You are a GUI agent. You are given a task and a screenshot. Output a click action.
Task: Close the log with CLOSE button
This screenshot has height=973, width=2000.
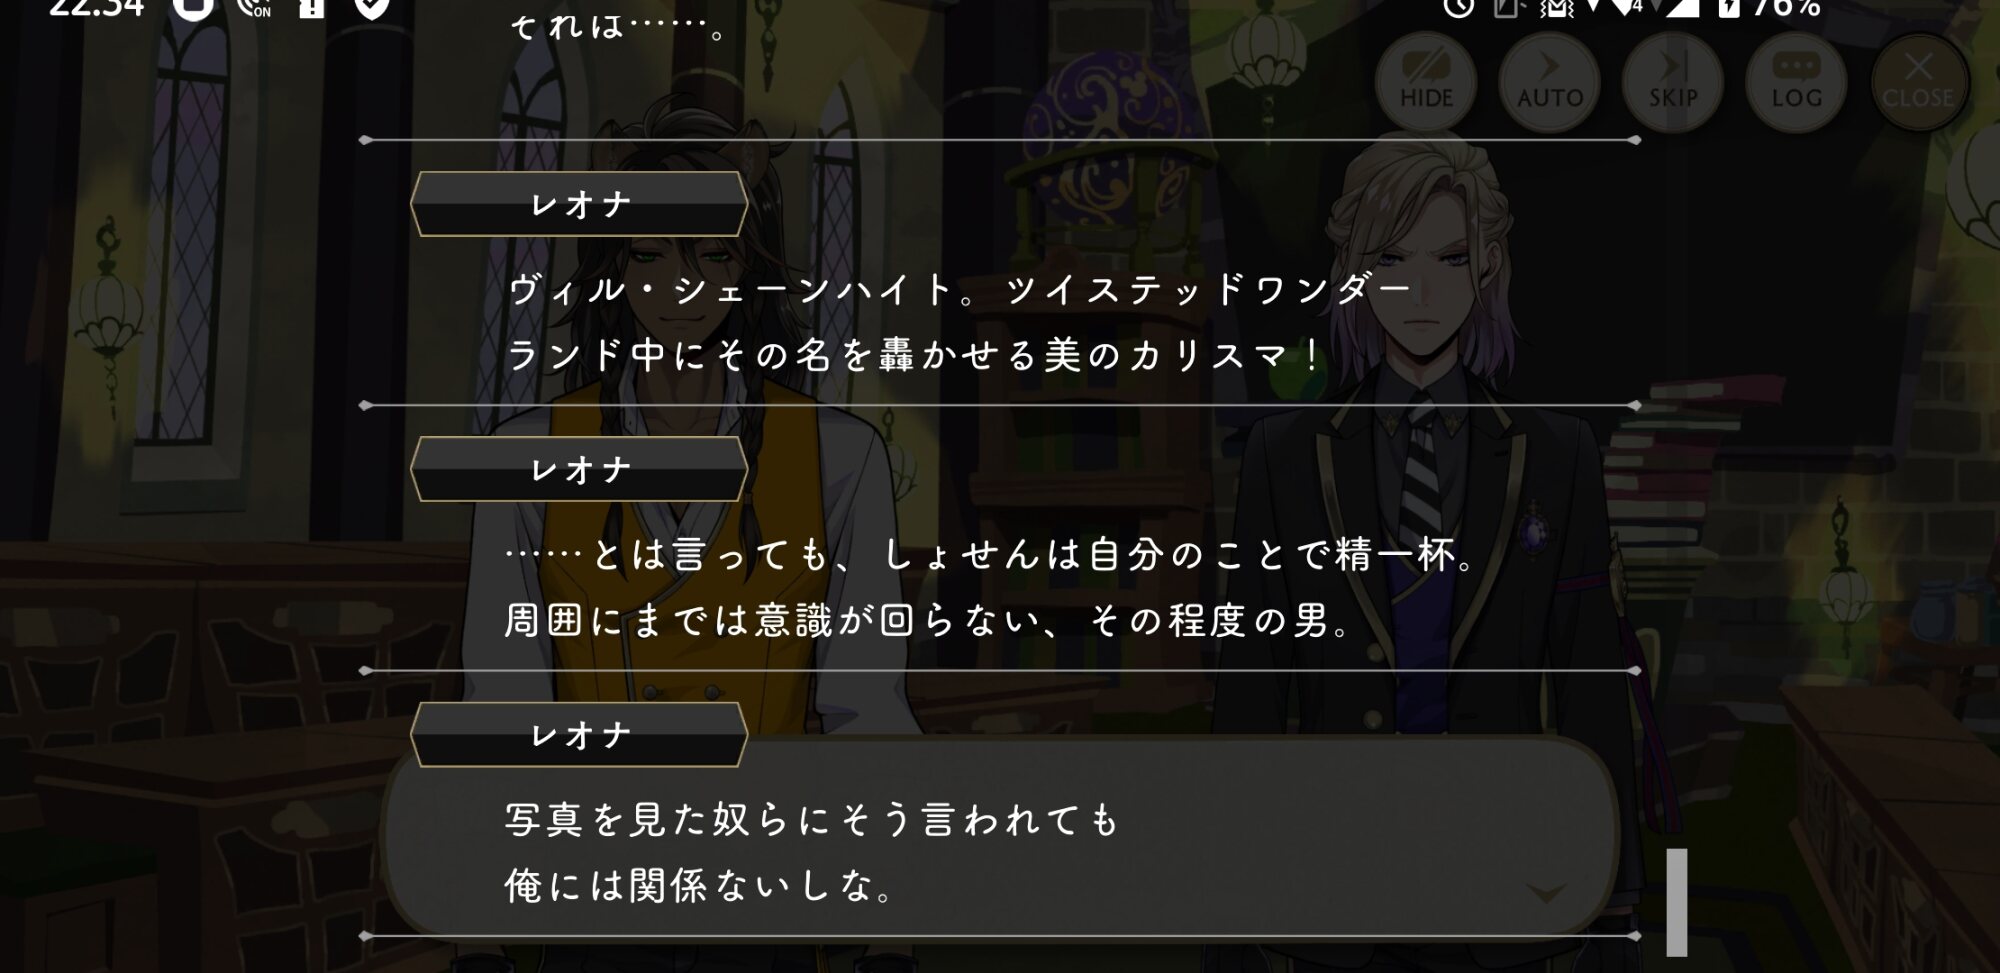point(1919,81)
